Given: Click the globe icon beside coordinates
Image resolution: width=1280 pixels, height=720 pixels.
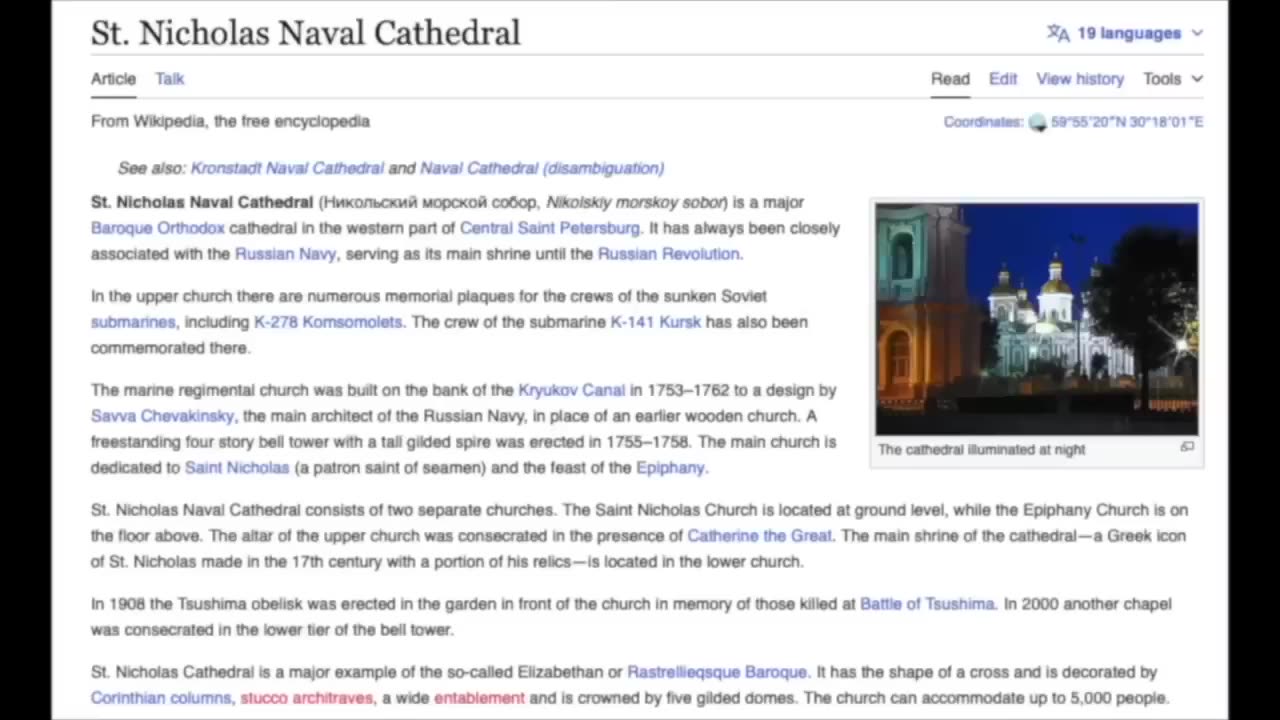Looking at the screenshot, I should (x=1037, y=122).
